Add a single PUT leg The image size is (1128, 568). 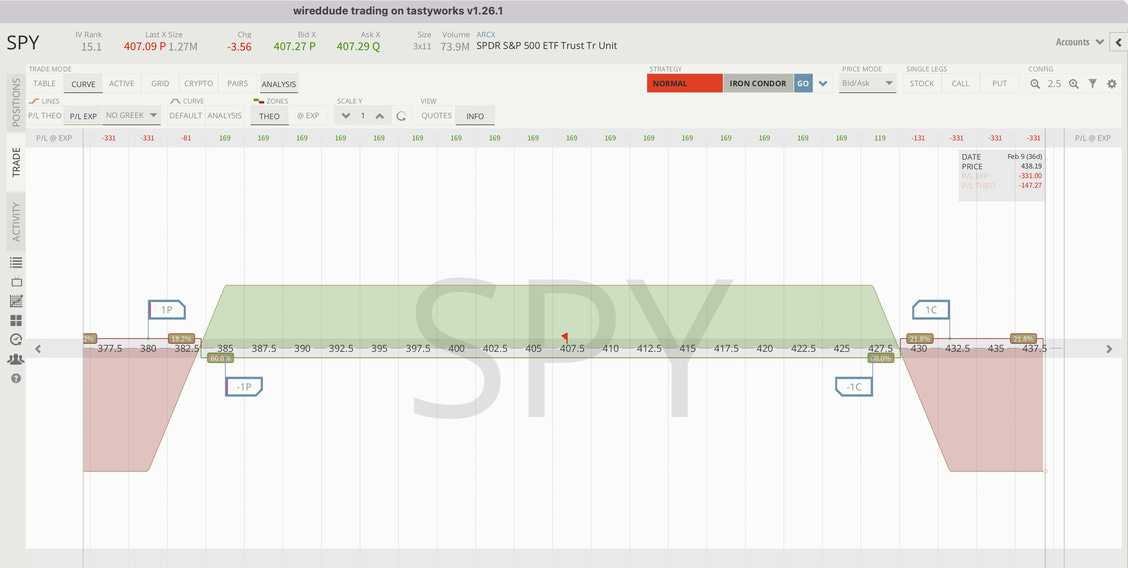click(x=999, y=83)
